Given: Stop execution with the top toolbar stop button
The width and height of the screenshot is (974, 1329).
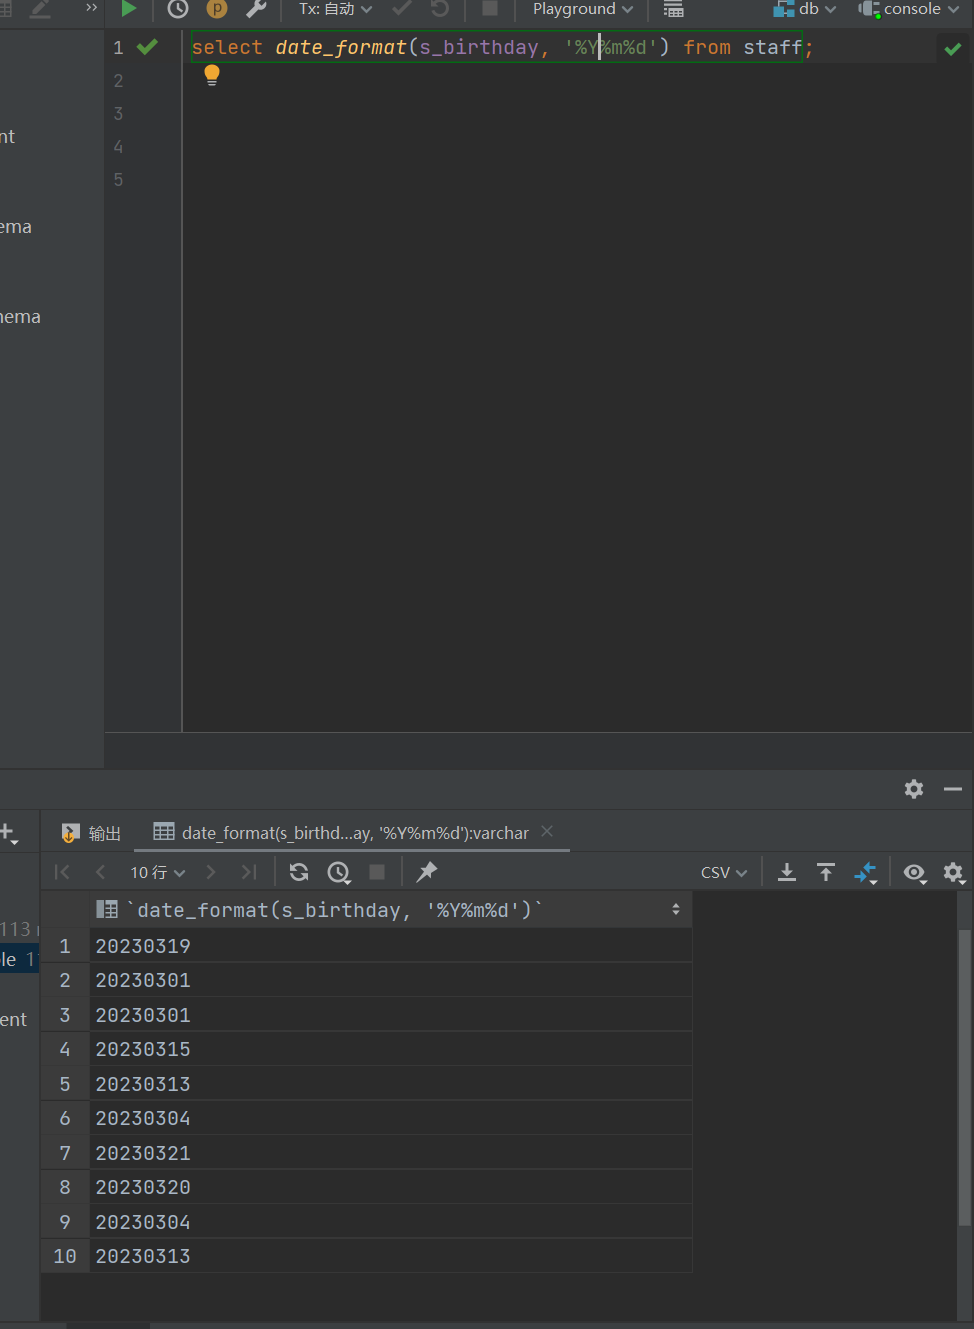Looking at the screenshot, I should point(490,9).
